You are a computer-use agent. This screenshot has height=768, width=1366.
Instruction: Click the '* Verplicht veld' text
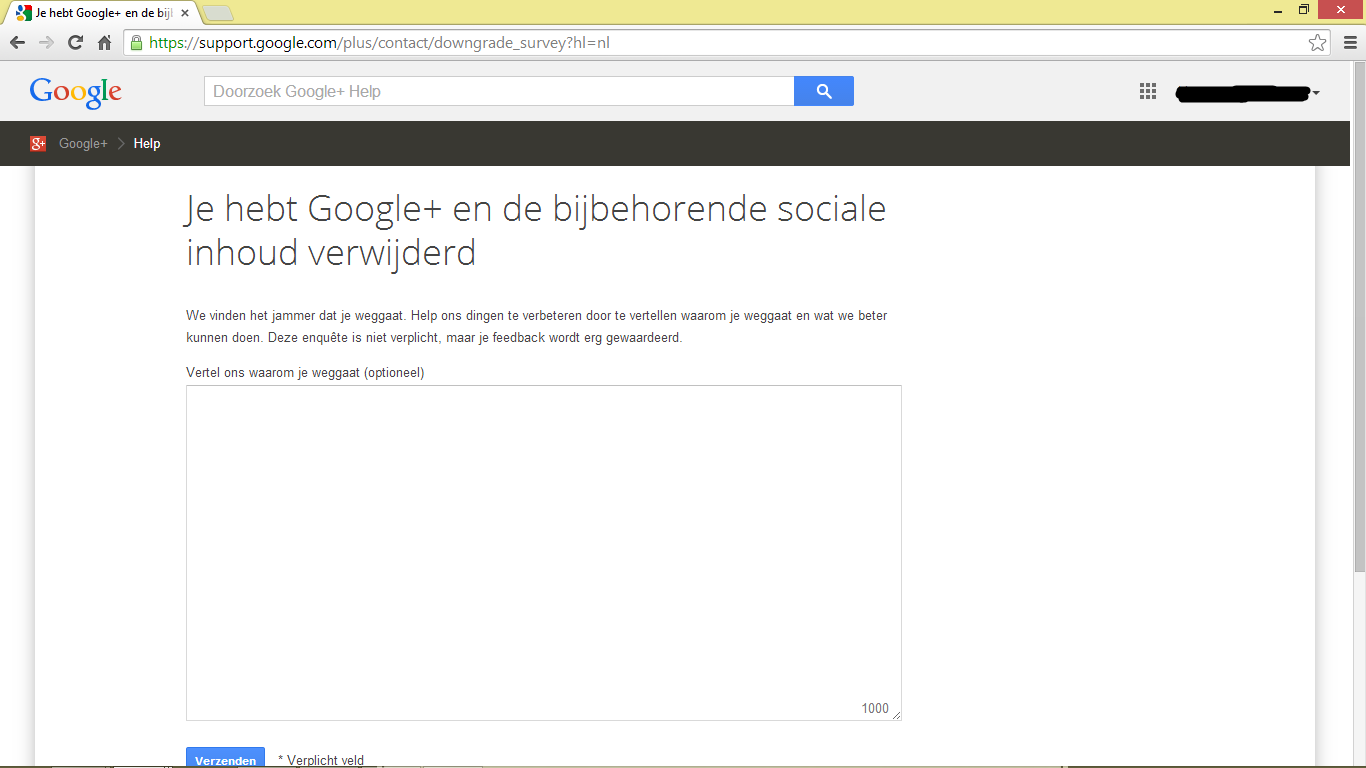pos(321,760)
